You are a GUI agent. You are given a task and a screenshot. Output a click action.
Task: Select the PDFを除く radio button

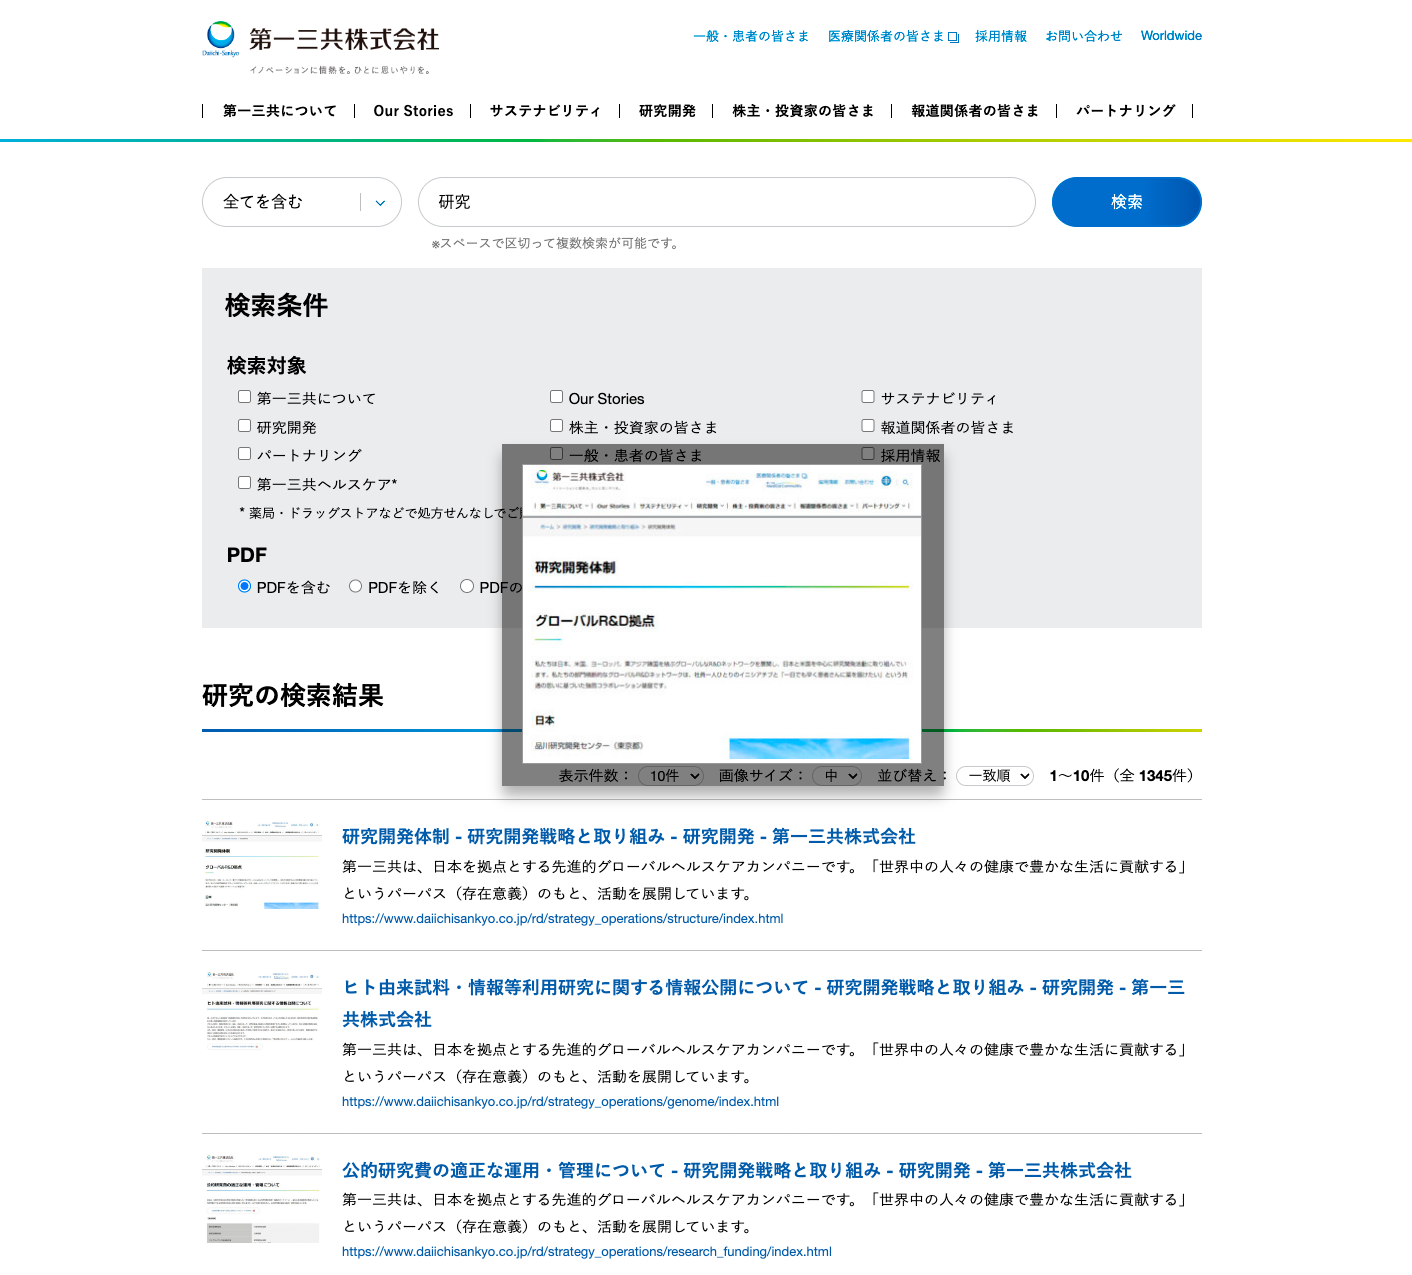point(355,586)
